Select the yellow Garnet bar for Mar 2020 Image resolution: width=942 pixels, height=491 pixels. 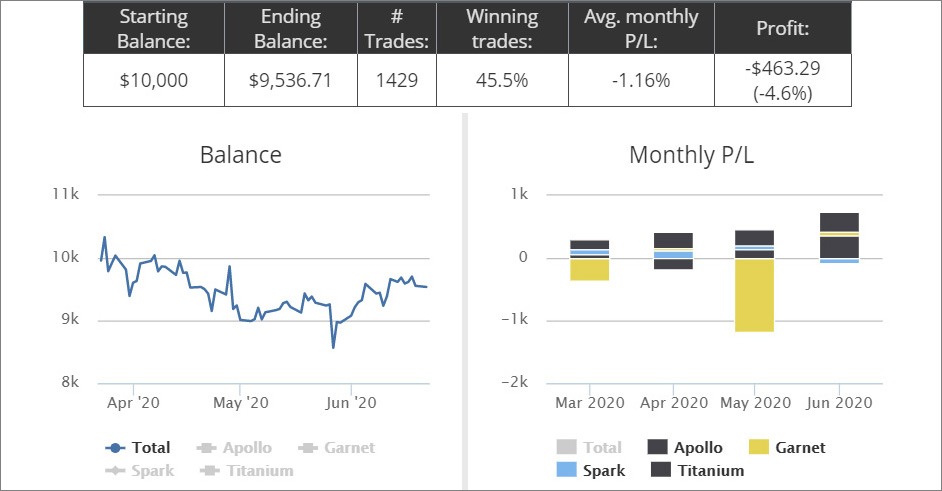point(589,270)
